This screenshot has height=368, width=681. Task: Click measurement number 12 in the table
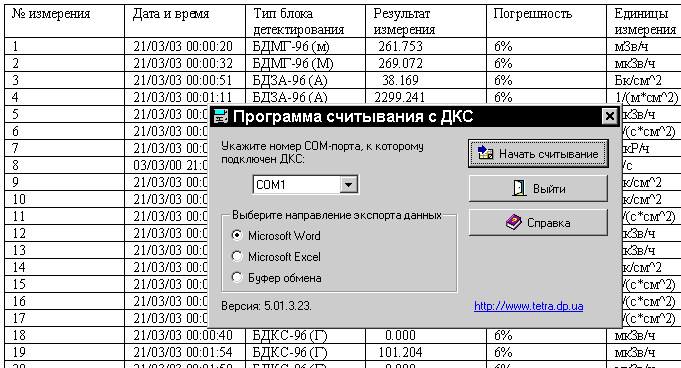pos(19,233)
